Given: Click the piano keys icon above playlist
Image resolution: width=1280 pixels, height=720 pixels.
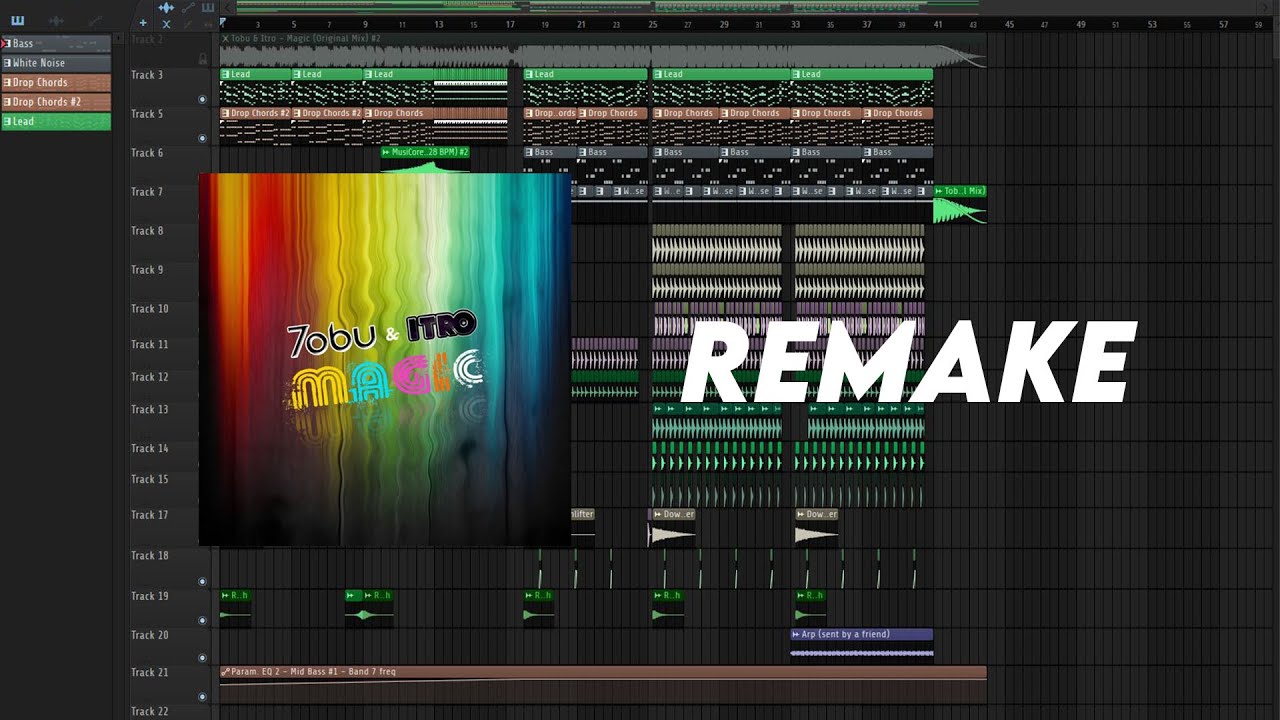Looking at the screenshot, I should (208, 7).
